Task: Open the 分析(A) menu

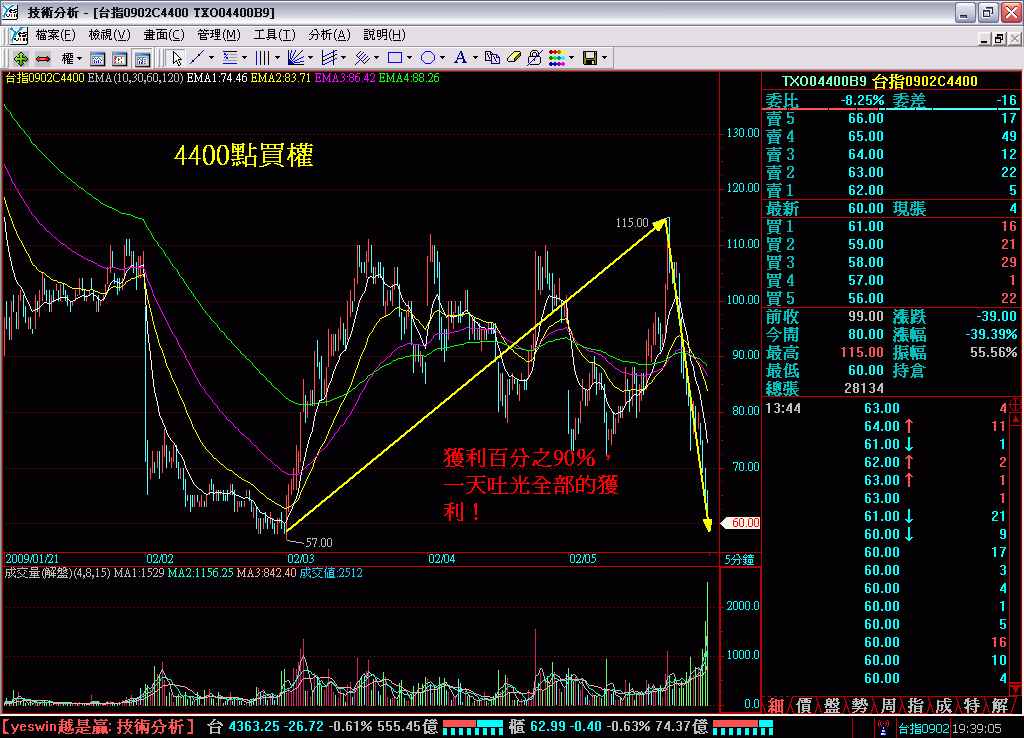Action: coord(329,35)
